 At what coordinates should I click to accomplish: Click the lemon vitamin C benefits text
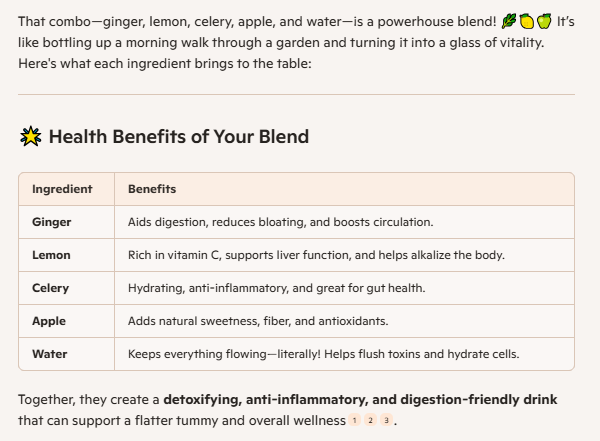point(316,255)
